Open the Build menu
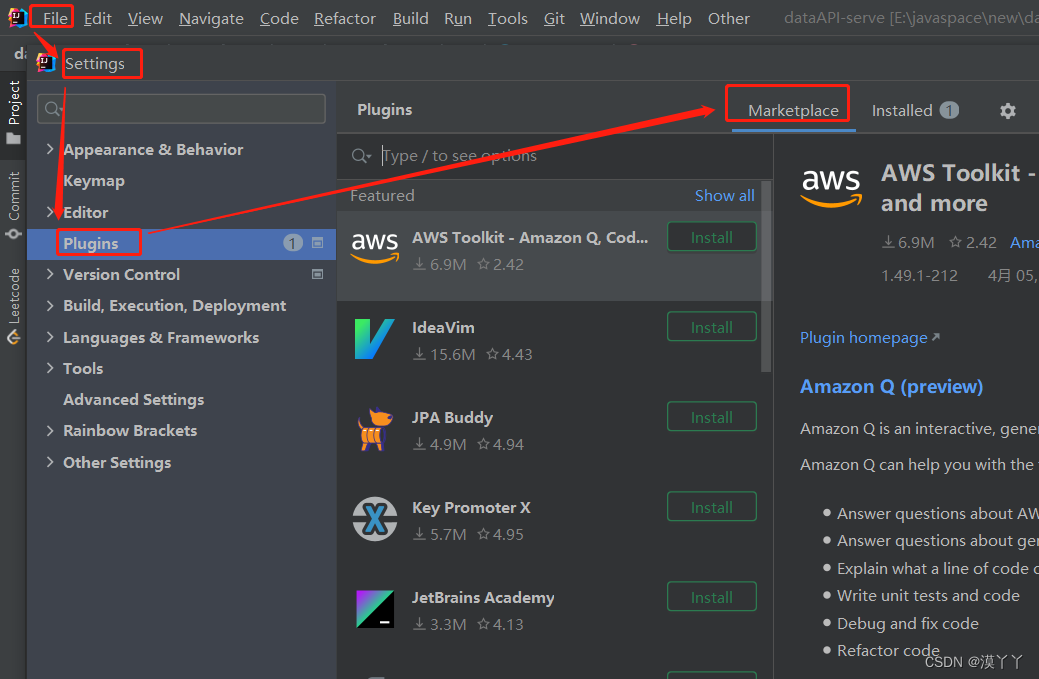1039x679 pixels. pyautogui.click(x=411, y=19)
